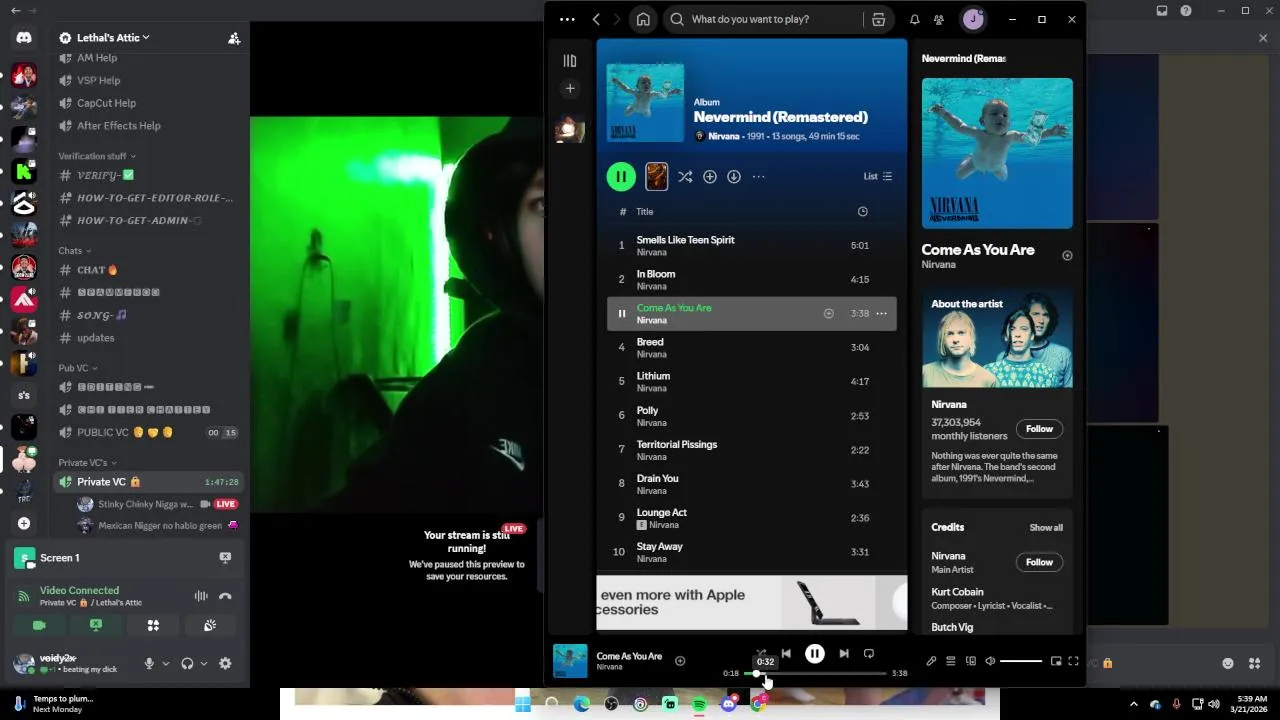This screenshot has width=1280, height=720.
Task: Collapse the Chats category
Action: (74, 251)
